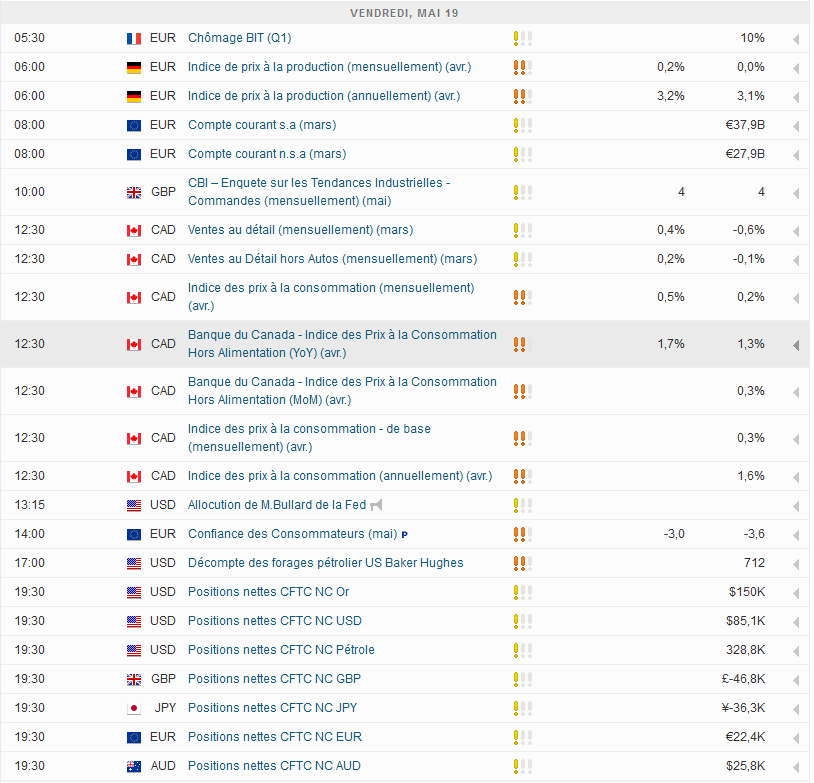Click the Japan flag on the CFTC NC JPY row
The height and width of the screenshot is (783, 814).
134,708
